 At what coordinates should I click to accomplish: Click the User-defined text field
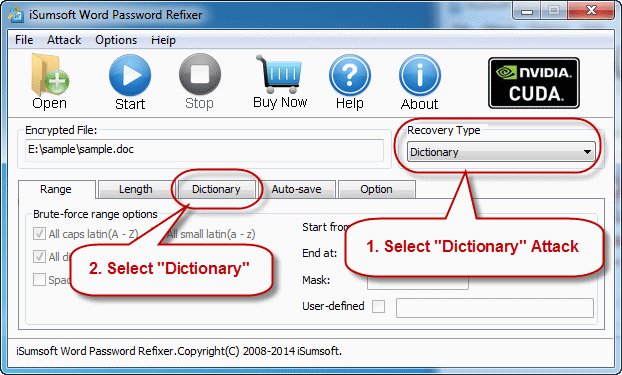(x=495, y=308)
